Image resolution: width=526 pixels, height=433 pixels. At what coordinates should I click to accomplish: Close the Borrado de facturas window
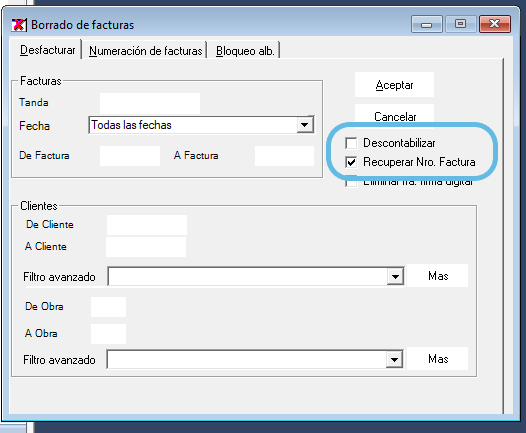coord(495,24)
